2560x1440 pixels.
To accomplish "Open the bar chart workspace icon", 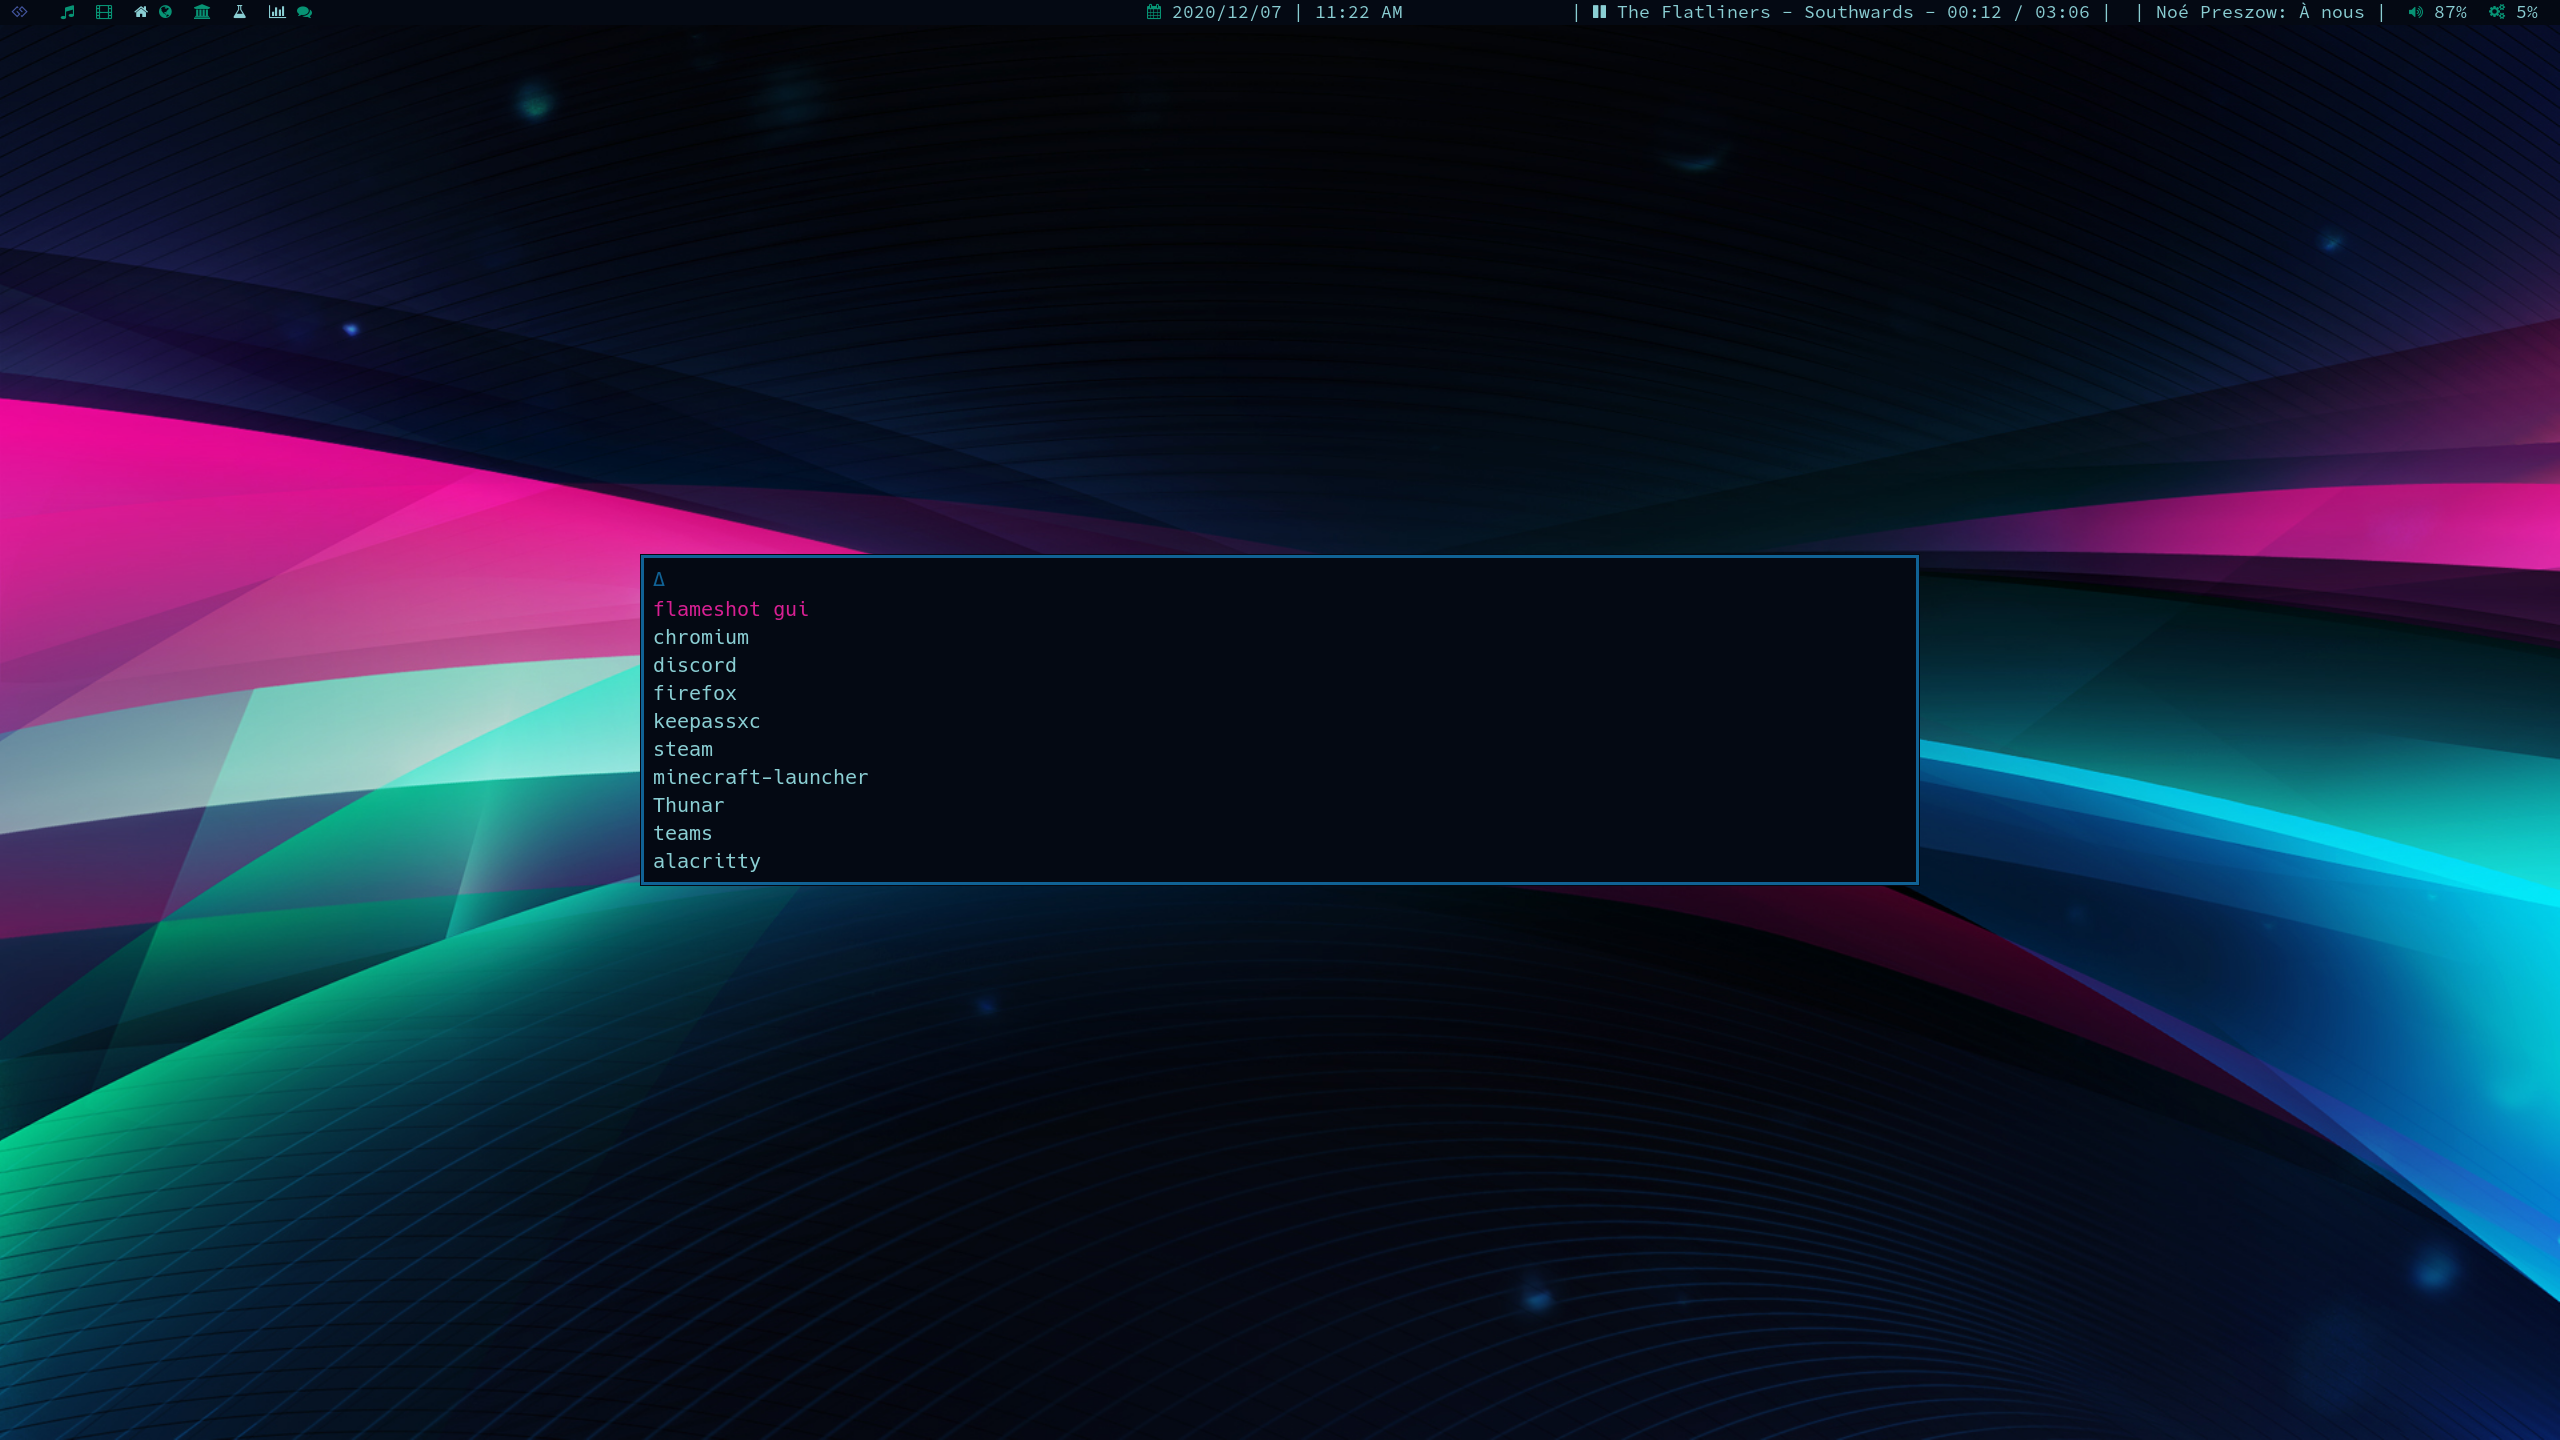I will (277, 12).
